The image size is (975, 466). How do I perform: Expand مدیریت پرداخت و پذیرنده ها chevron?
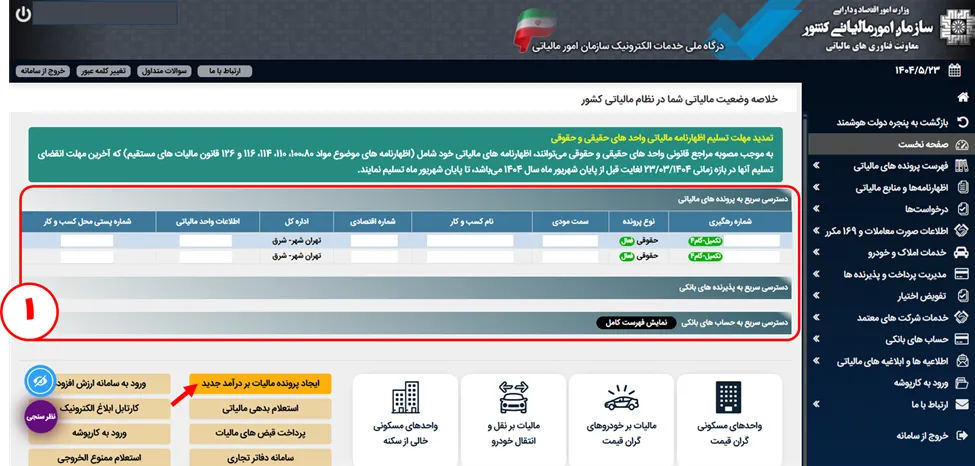(x=815, y=274)
